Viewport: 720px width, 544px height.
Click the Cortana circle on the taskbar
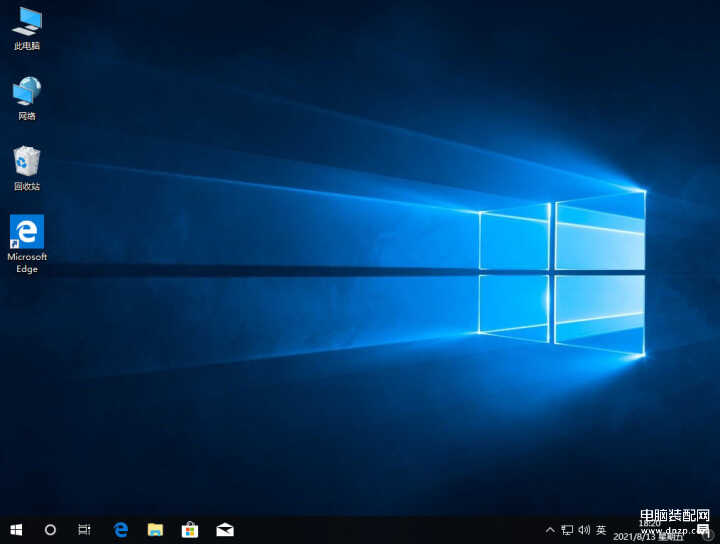tap(50, 530)
